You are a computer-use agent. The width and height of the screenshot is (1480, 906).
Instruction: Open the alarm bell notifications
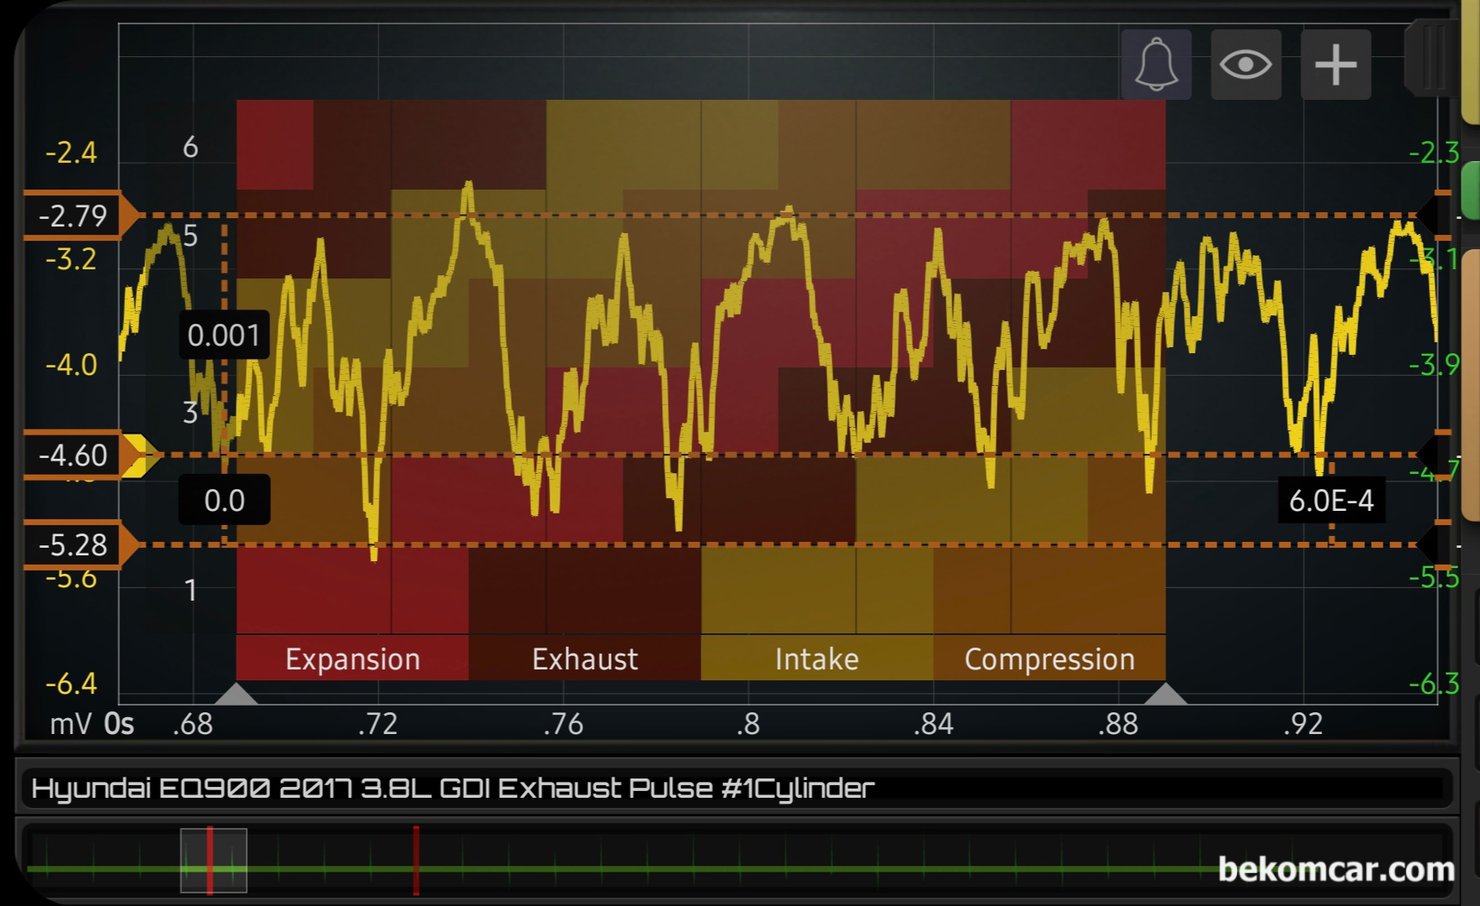[x=1156, y=65]
